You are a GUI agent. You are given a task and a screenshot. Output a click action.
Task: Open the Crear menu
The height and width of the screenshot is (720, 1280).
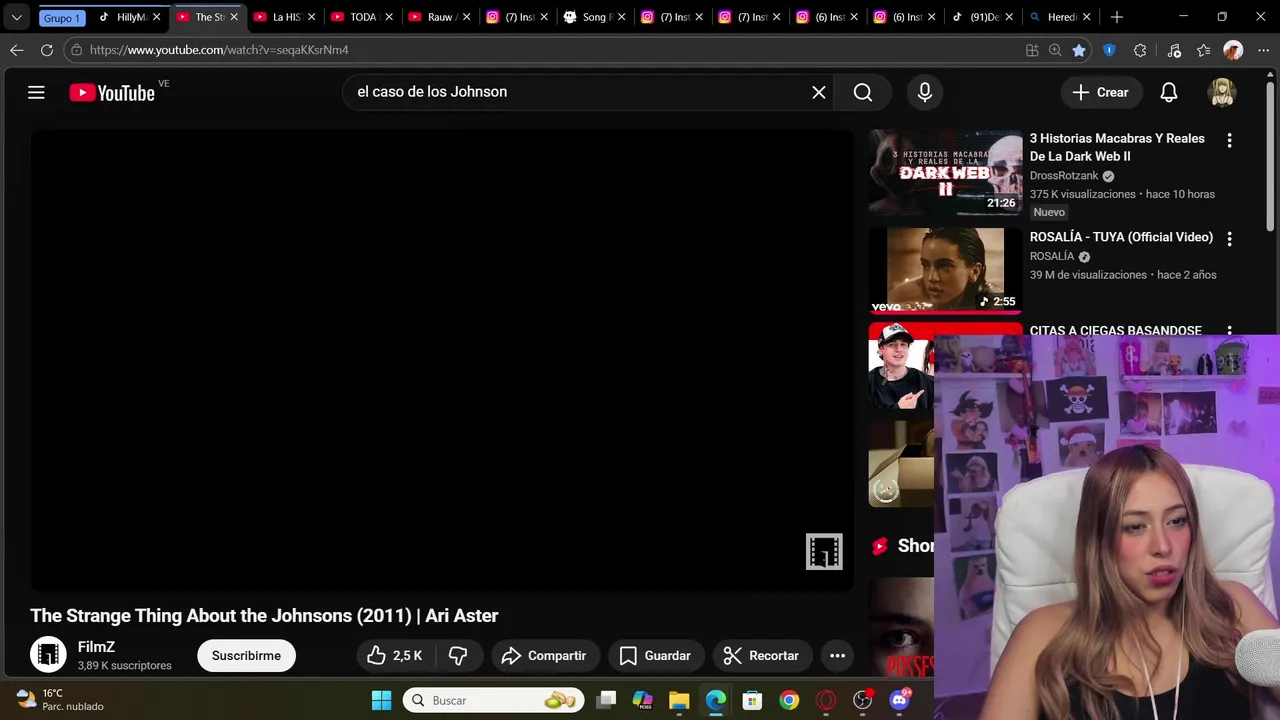[x=1101, y=92]
